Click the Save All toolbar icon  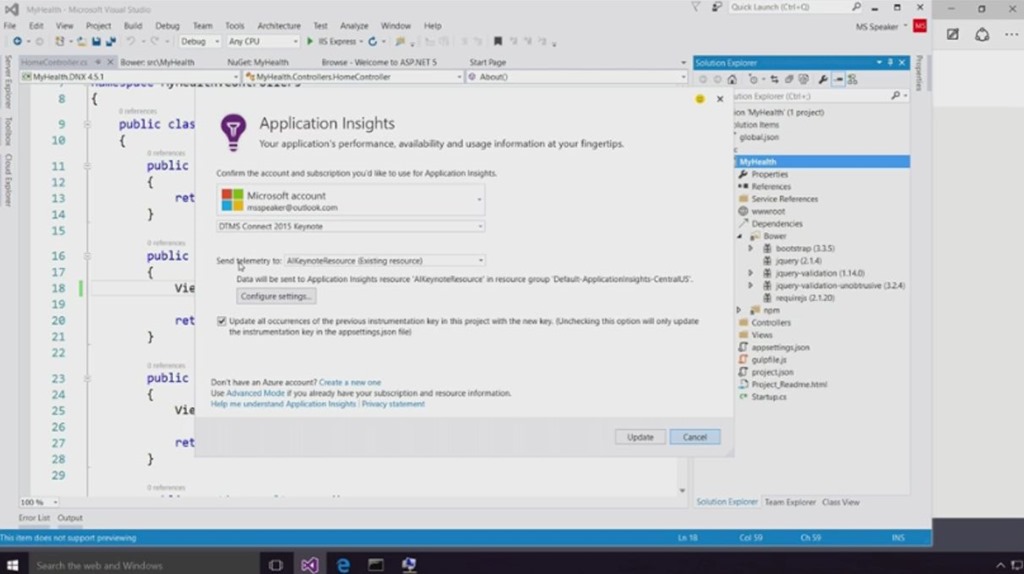109,41
